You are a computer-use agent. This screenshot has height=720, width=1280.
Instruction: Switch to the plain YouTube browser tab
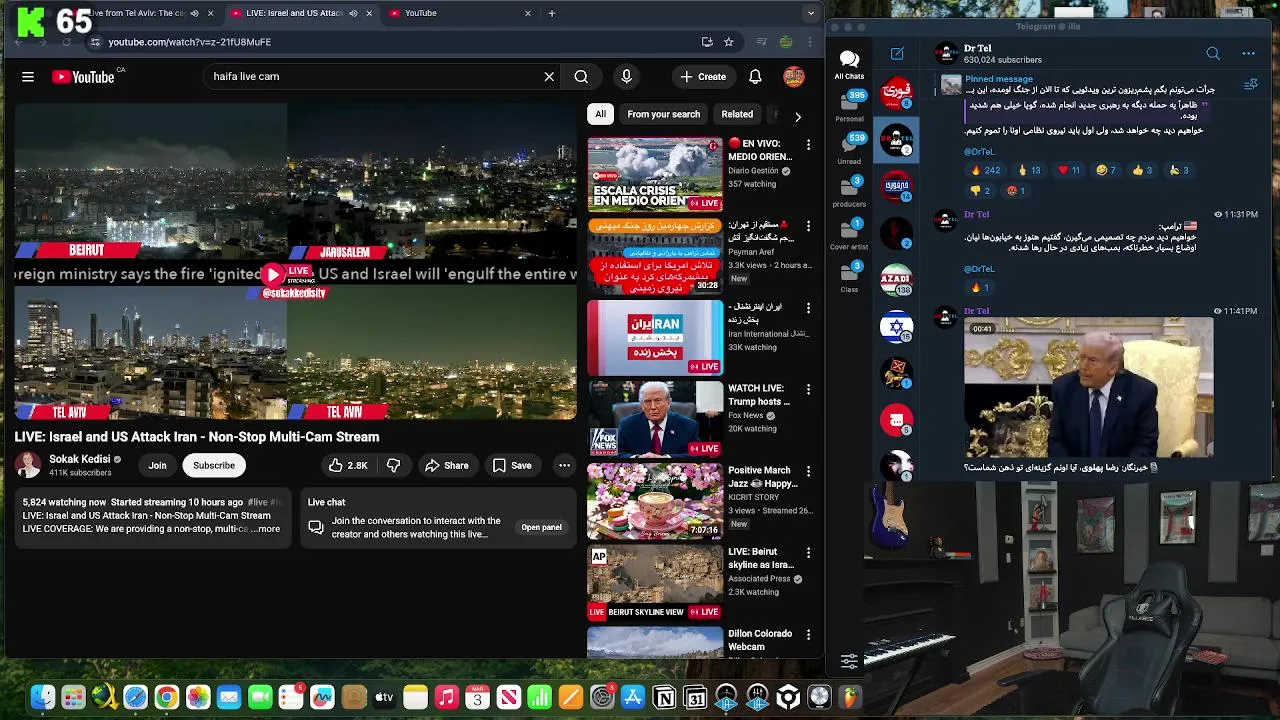(x=459, y=14)
